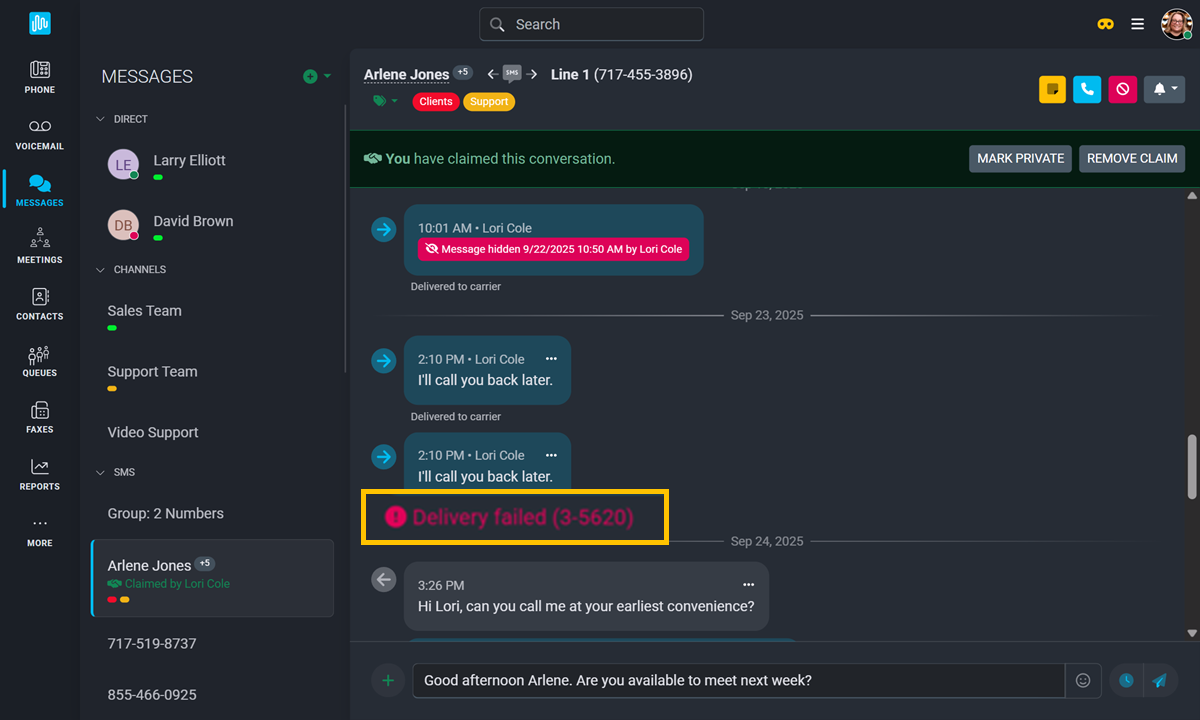Send the message via paper plane icon
The image size is (1200, 720).
tap(1159, 680)
